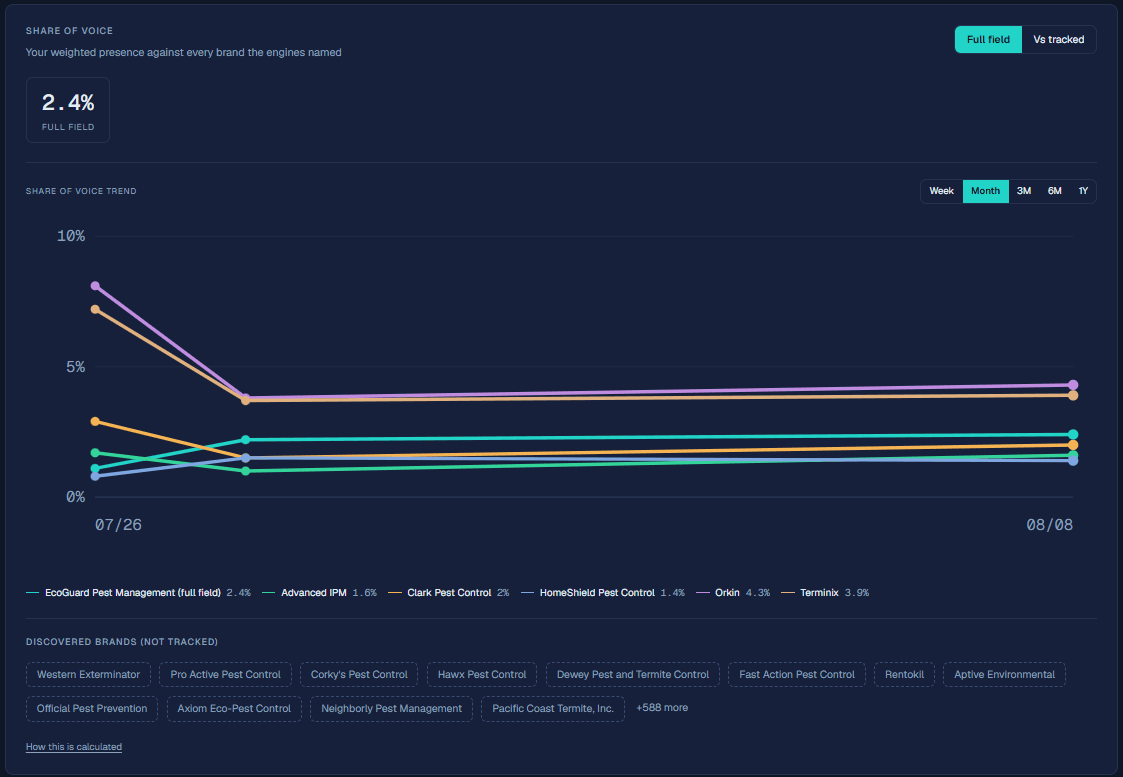Open the How this is calculated link

pos(74,746)
